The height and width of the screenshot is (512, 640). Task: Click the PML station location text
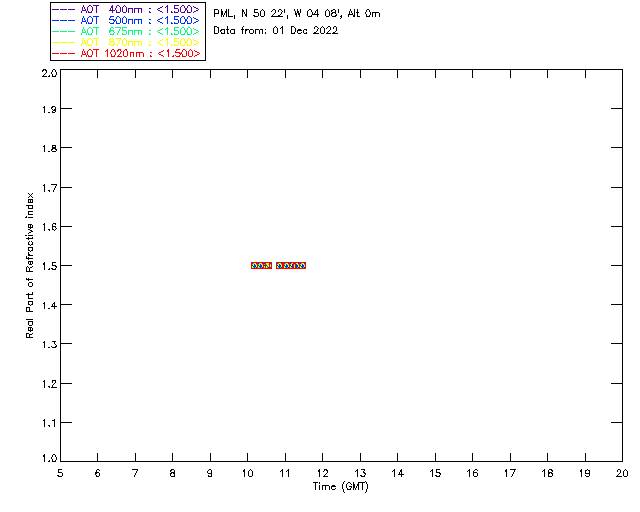pyautogui.click(x=297, y=13)
